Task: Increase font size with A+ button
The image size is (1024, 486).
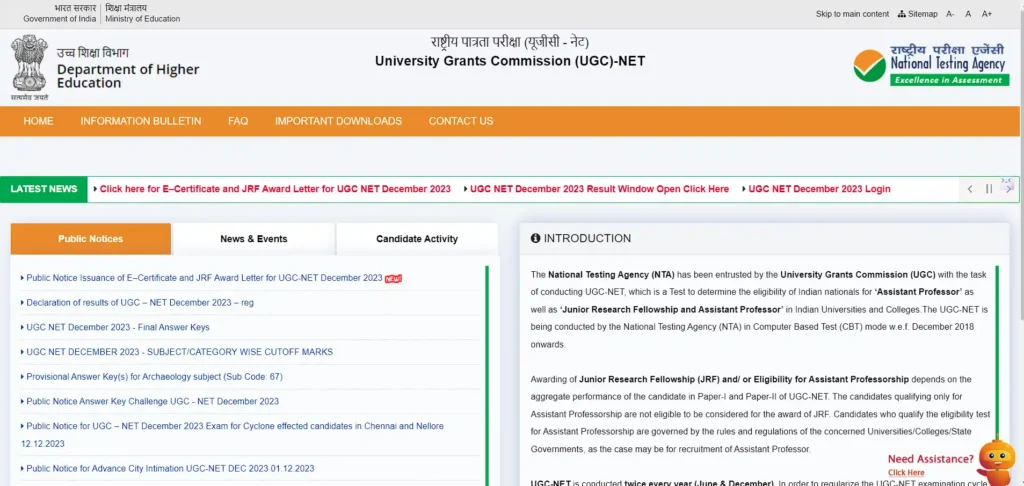Action: pos(987,14)
